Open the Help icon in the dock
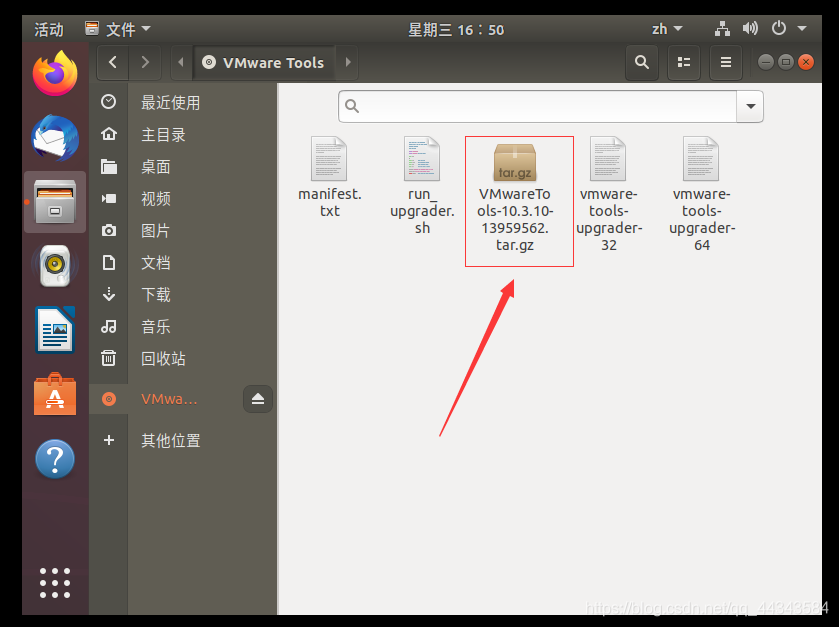 tap(55, 458)
